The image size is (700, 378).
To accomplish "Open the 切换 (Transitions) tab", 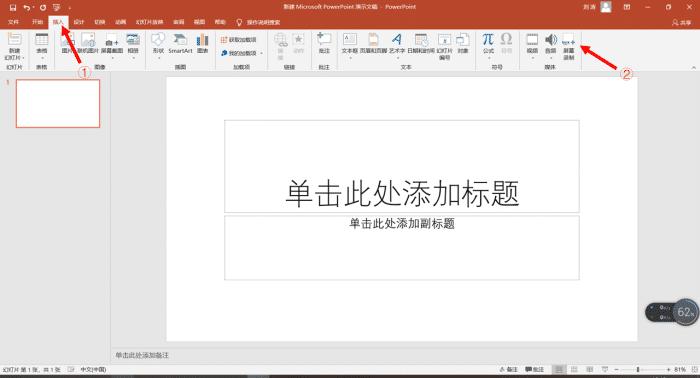I will pyautogui.click(x=100, y=22).
